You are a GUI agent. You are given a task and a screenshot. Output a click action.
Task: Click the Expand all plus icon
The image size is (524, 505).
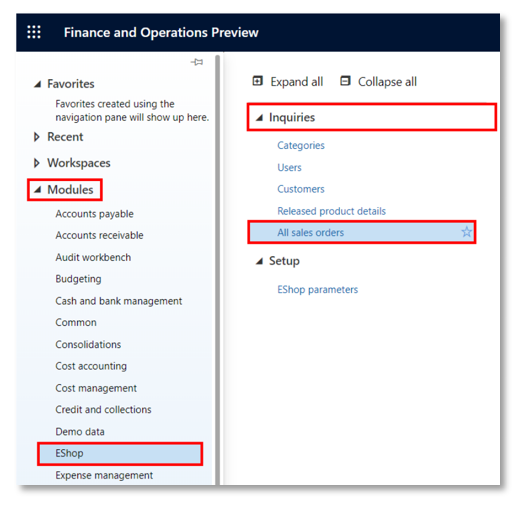pos(257,81)
